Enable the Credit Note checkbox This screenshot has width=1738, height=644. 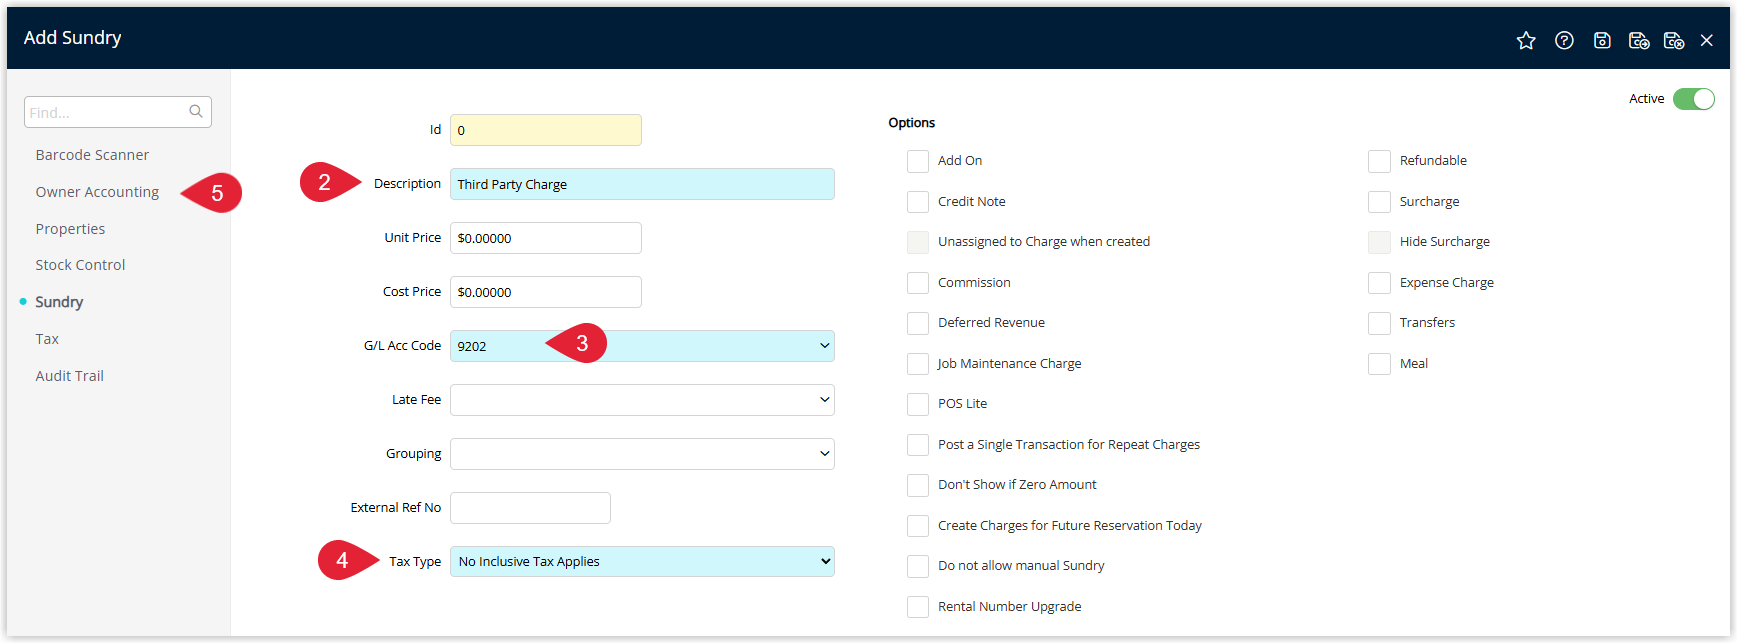pos(918,202)
